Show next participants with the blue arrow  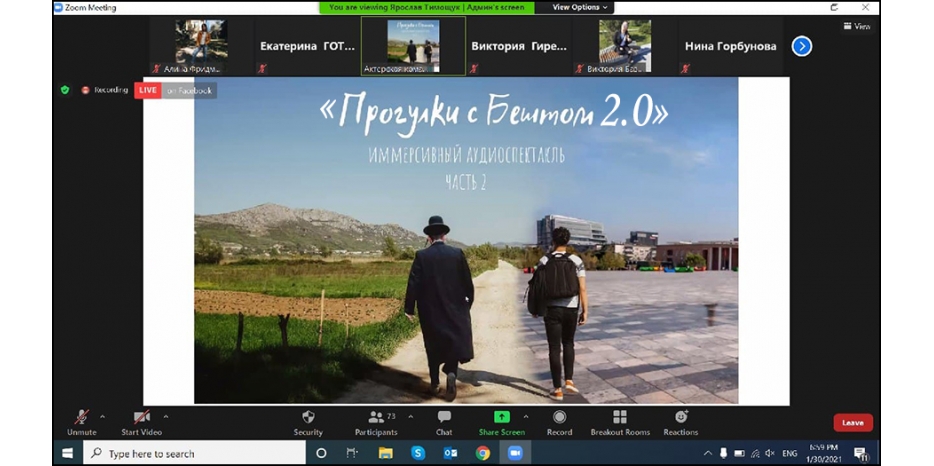point(802,46)
